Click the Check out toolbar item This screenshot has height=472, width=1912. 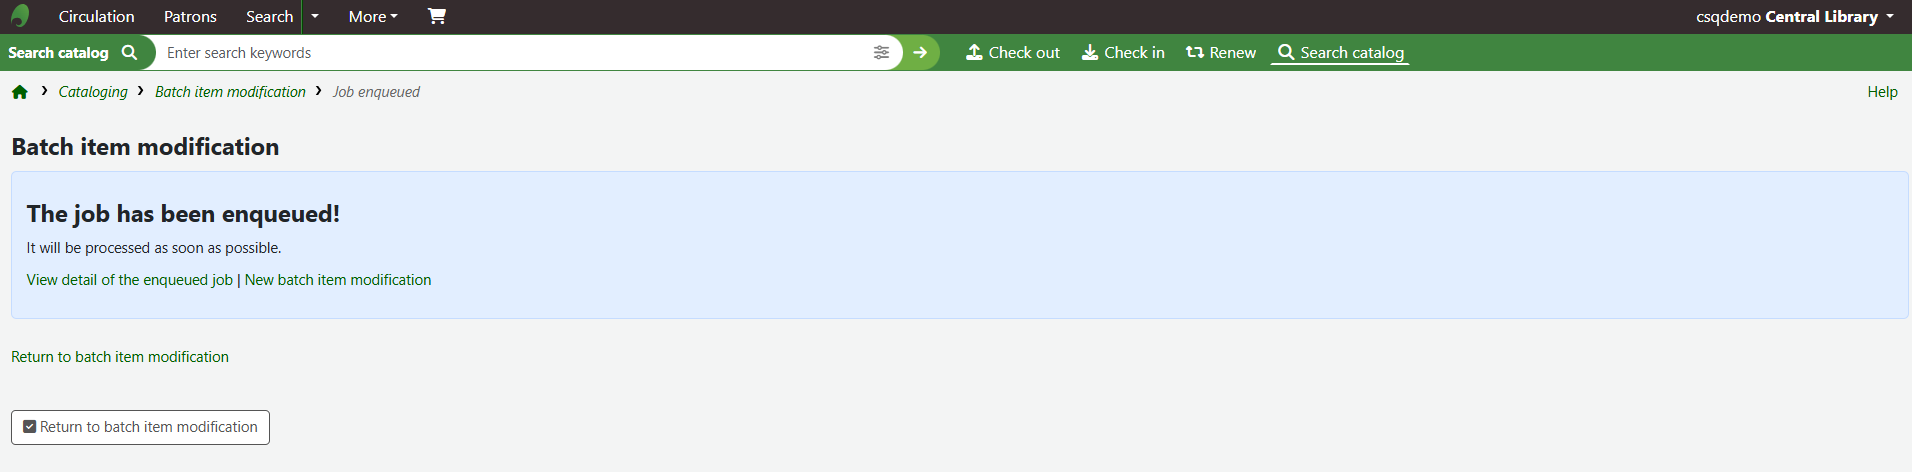(1013, 53)
